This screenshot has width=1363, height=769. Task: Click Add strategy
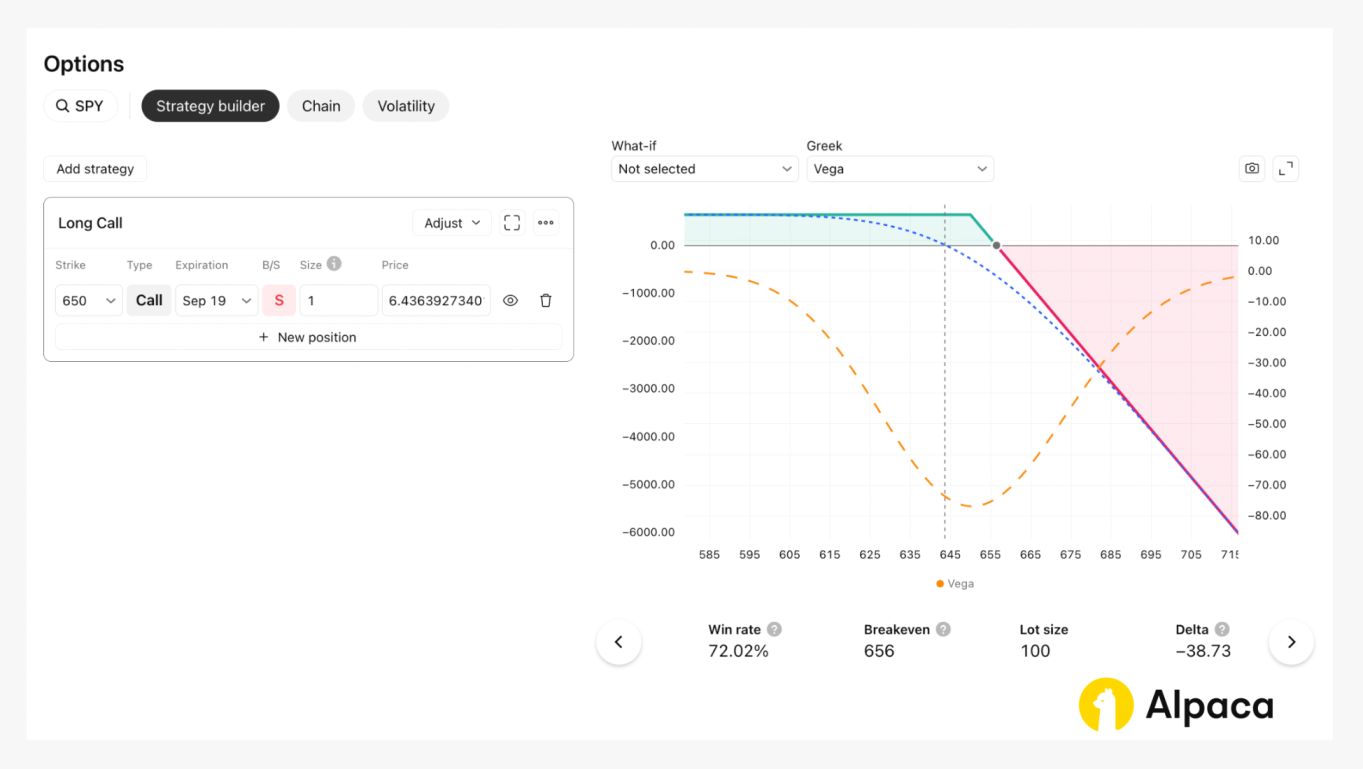point(94,168)
